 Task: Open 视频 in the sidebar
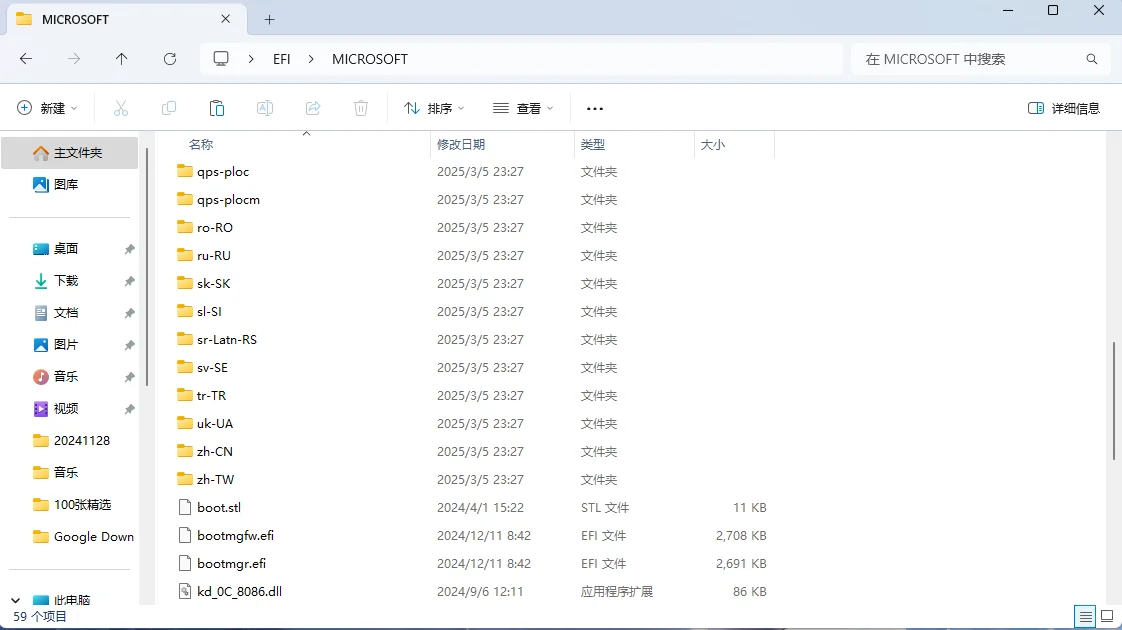[66, 409]
